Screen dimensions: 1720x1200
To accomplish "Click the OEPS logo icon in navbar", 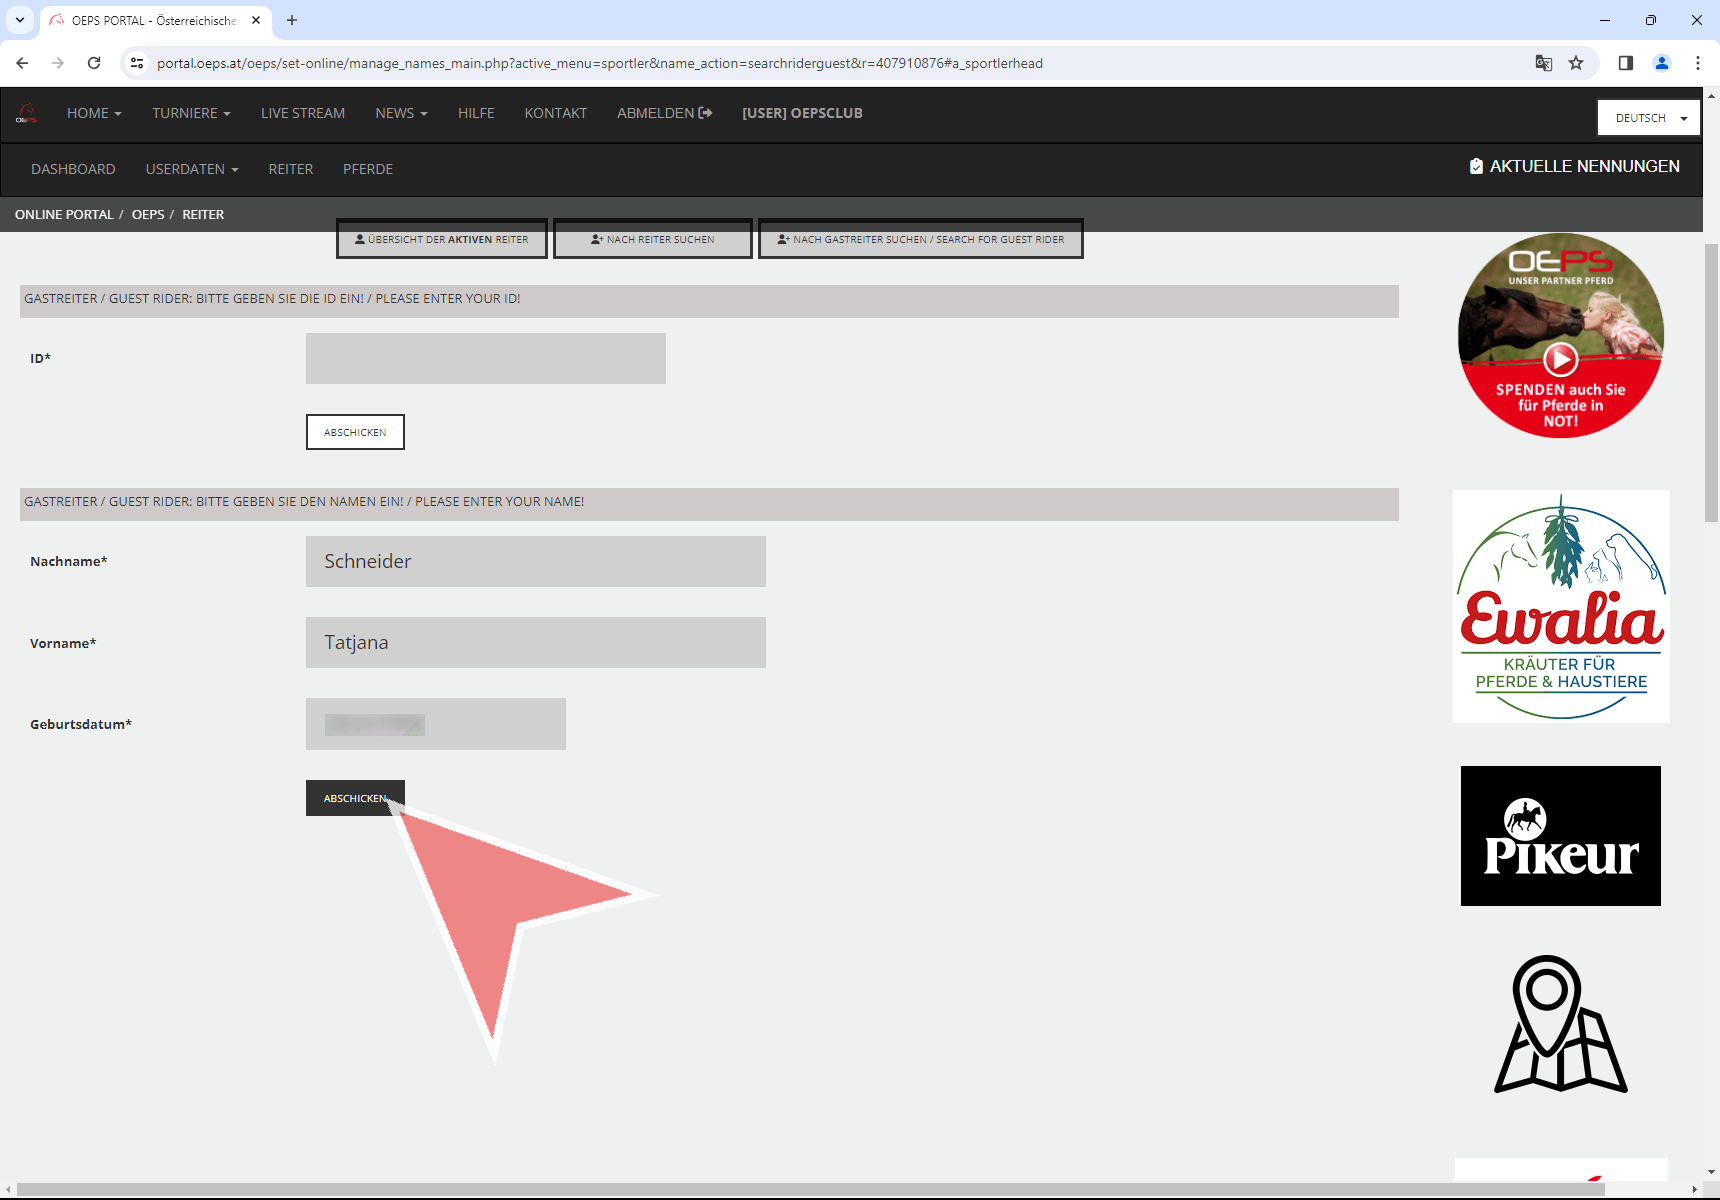I will 27,114.
